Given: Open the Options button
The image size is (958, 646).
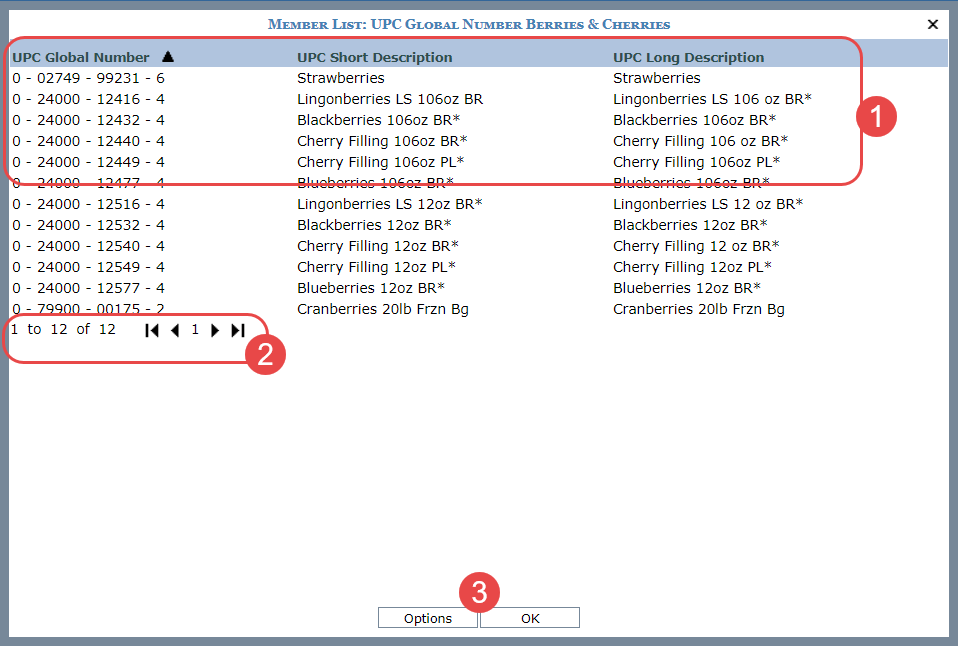Looking at the screenshot, I should tap(428, 618).
